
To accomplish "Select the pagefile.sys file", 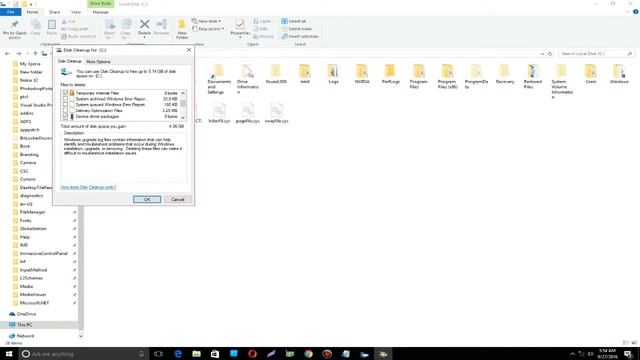I will click(x=248, y=113).
